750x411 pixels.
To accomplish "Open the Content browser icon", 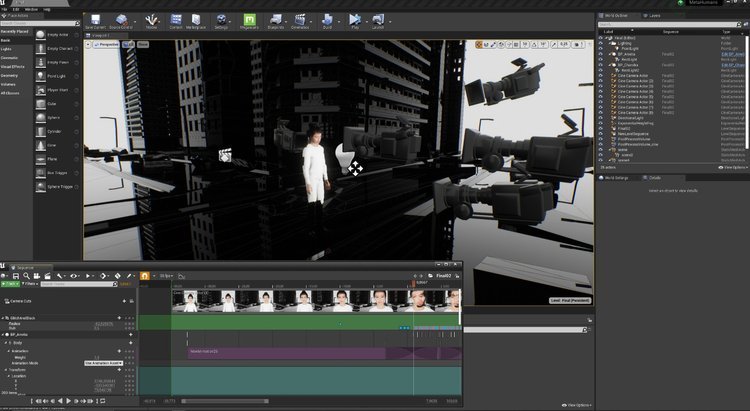I will (x=176, y=19).
